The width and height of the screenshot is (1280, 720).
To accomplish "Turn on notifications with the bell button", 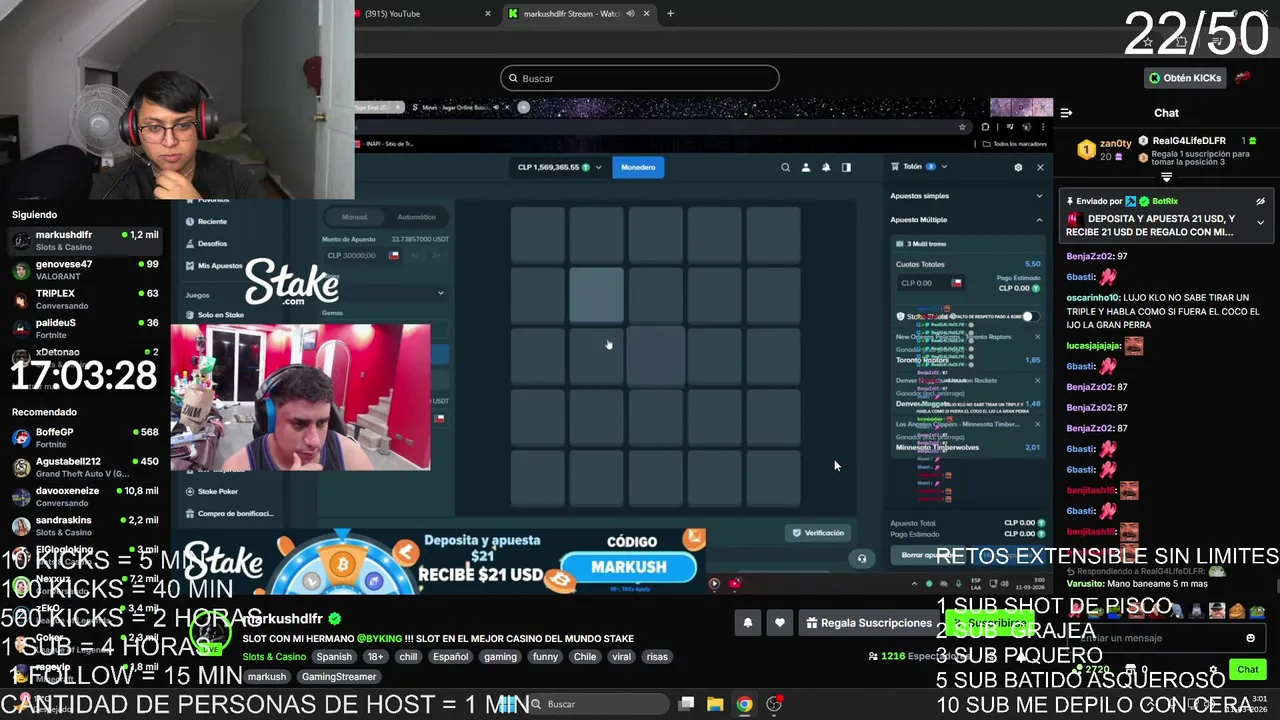I will pyautogui.click(x=747, y=623).
